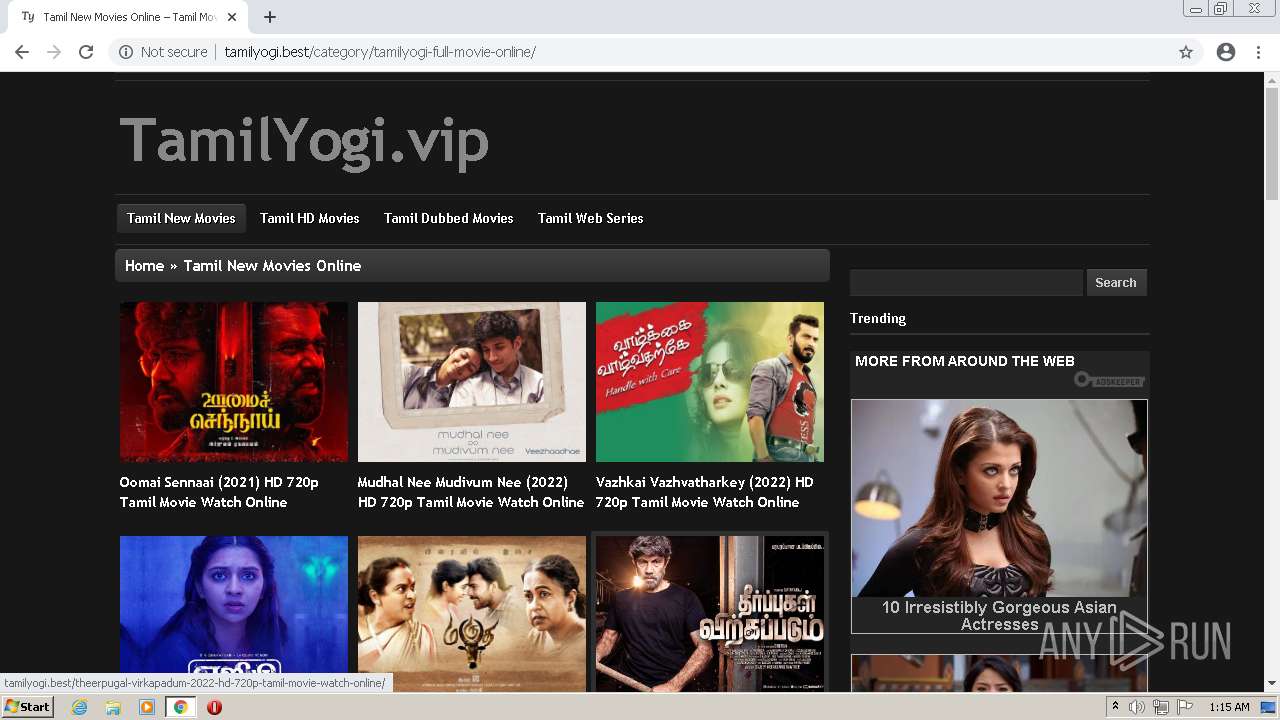Click the page scrollbar up arrow
This screenshot has width=1280, height=720.
(x=1272, y=79)
